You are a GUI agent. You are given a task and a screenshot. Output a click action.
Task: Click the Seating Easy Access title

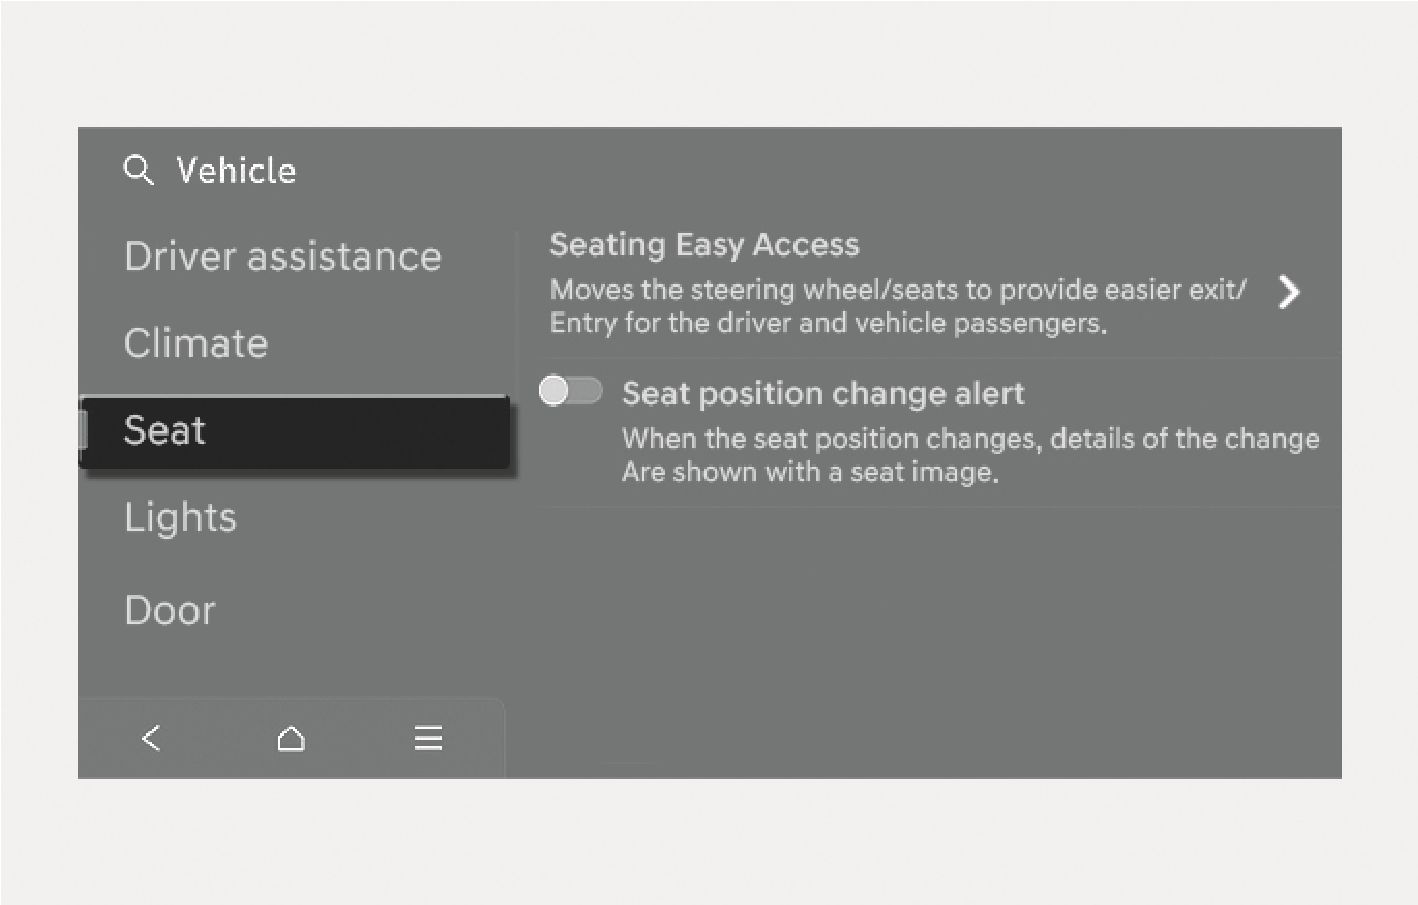(704, 244)
